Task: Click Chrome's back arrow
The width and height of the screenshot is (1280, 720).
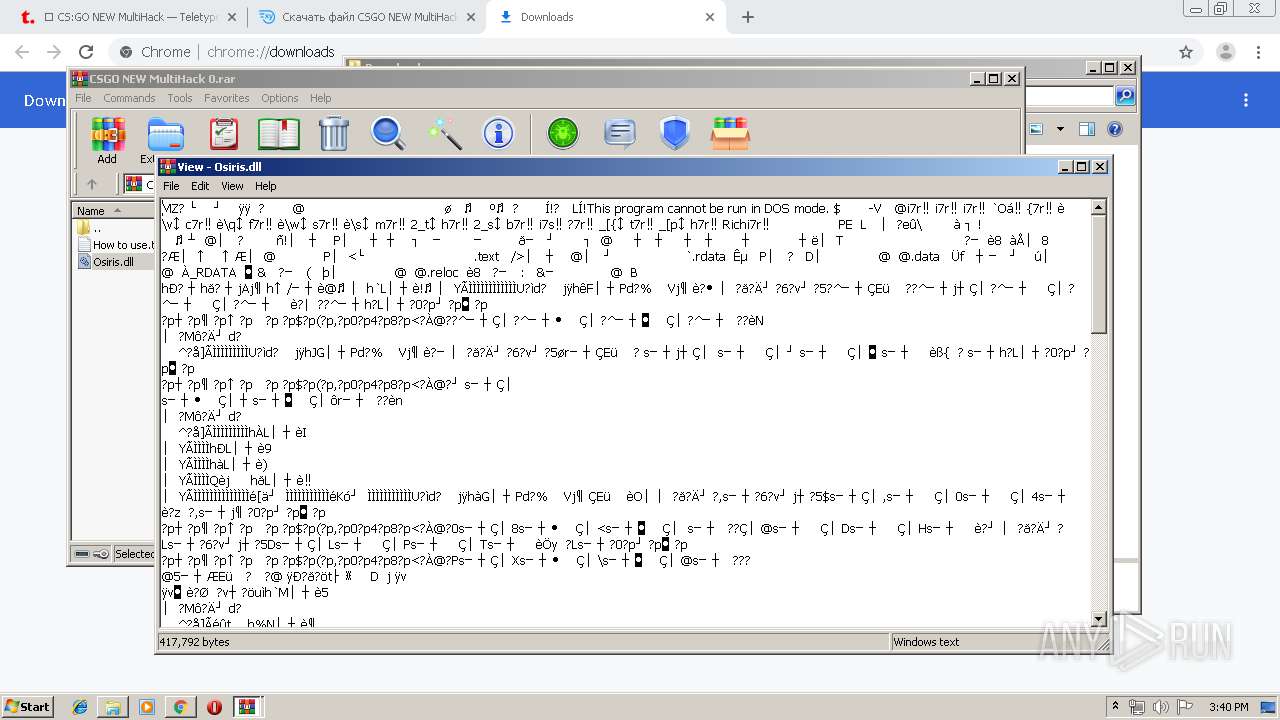Action: tap(22, 52)
